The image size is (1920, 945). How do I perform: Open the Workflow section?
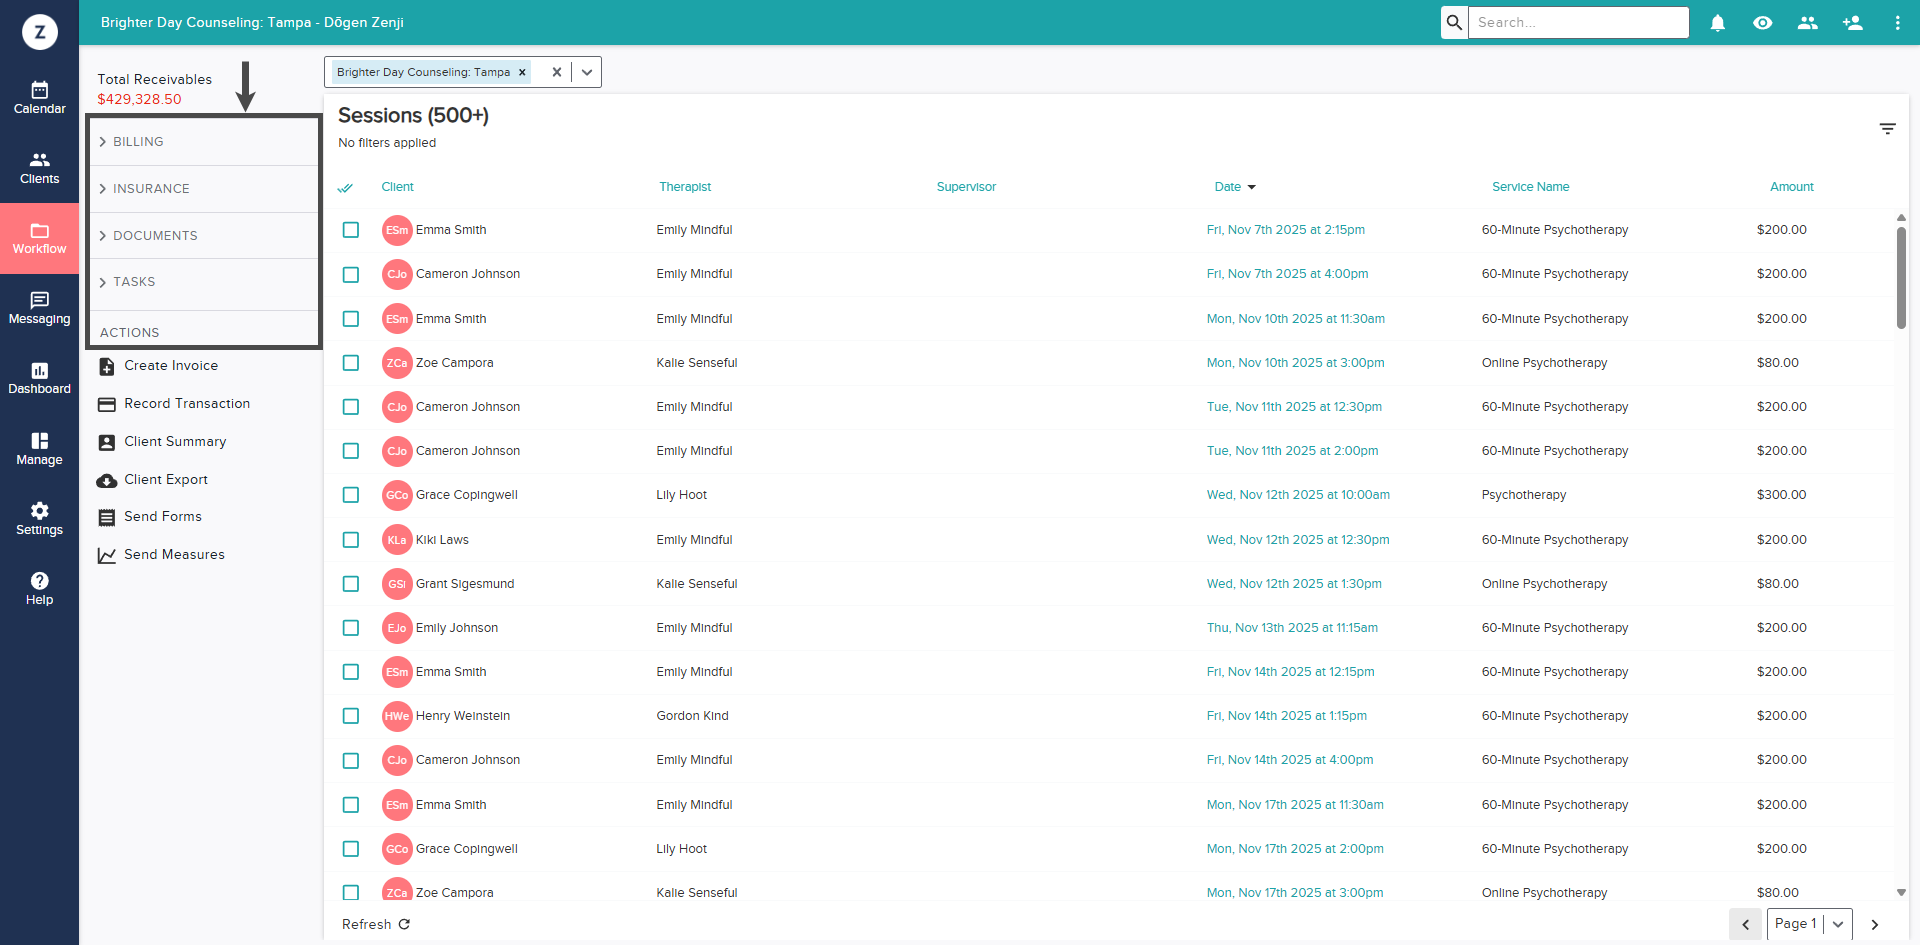pyautogui.click(x=39, y=238)
